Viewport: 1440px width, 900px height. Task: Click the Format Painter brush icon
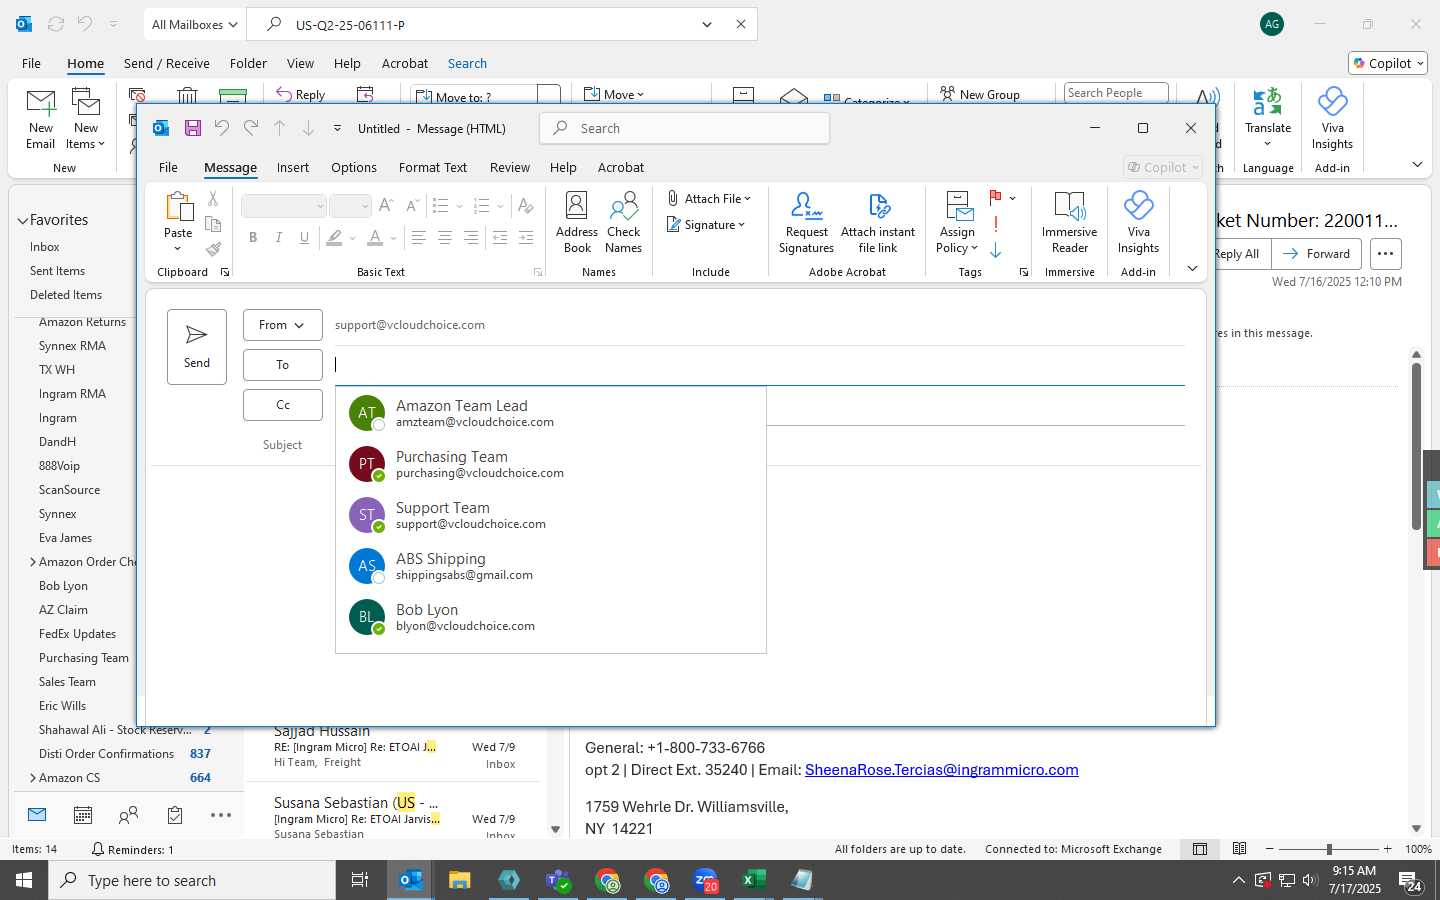[x=213, y=249]
